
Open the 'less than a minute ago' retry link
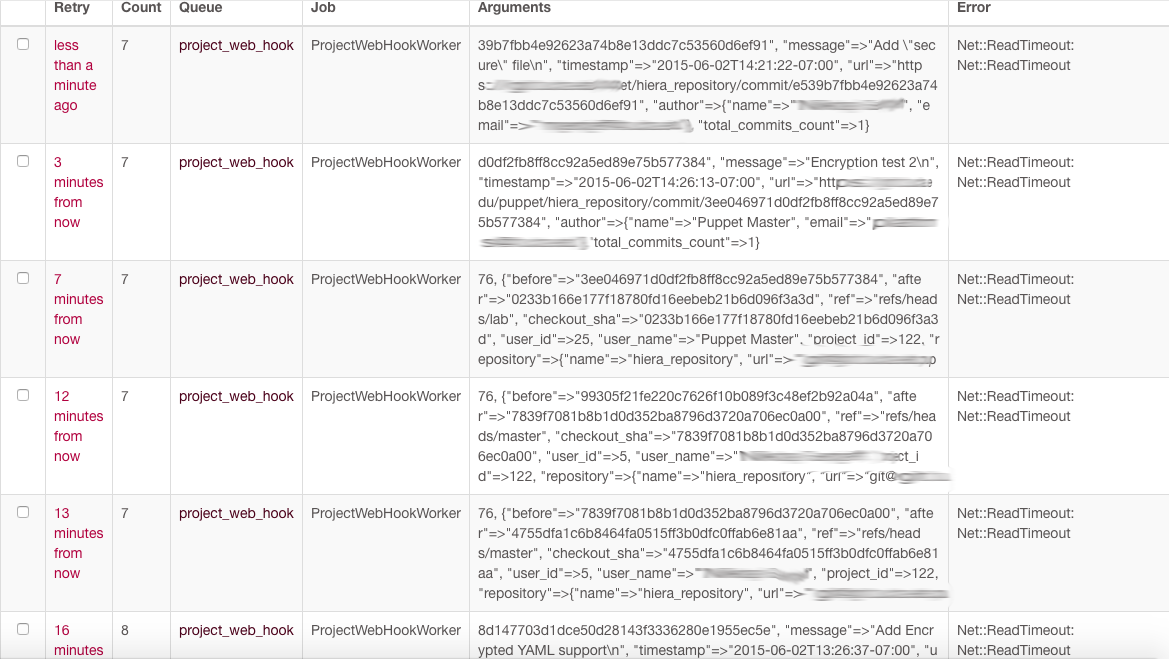click(x=75, y=75)
